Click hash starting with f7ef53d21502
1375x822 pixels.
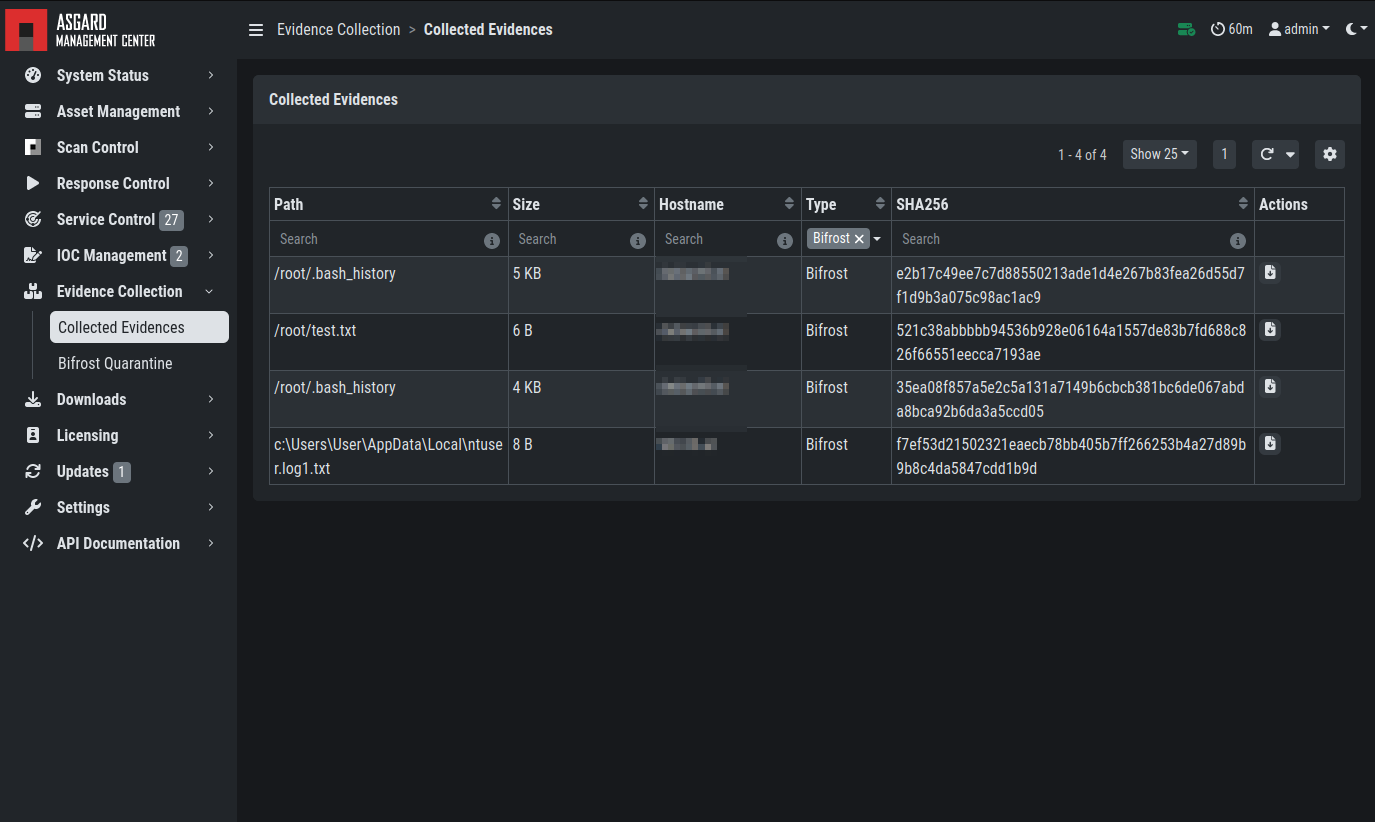click(1071, 456)
